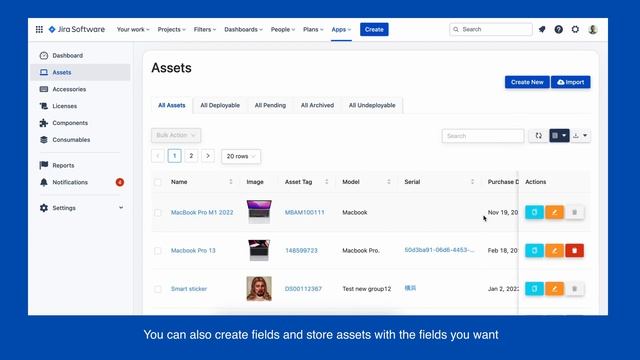
Task: Refresh the assets table
Action: click(x=538, y=136)
